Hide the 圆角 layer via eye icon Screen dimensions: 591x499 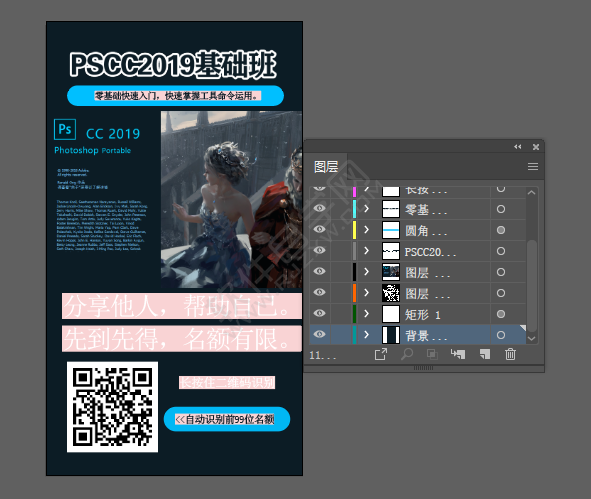click(x=319, y=230)
